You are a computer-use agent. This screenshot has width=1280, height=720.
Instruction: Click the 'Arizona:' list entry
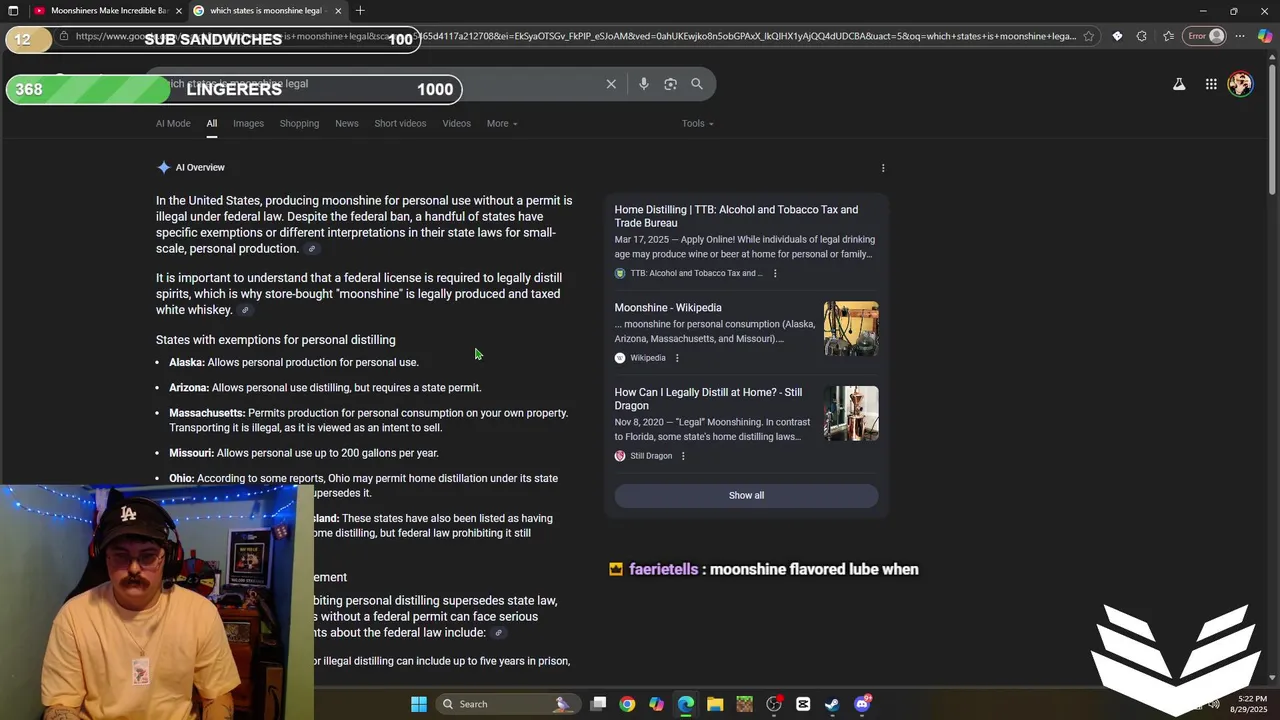[325, 388]
